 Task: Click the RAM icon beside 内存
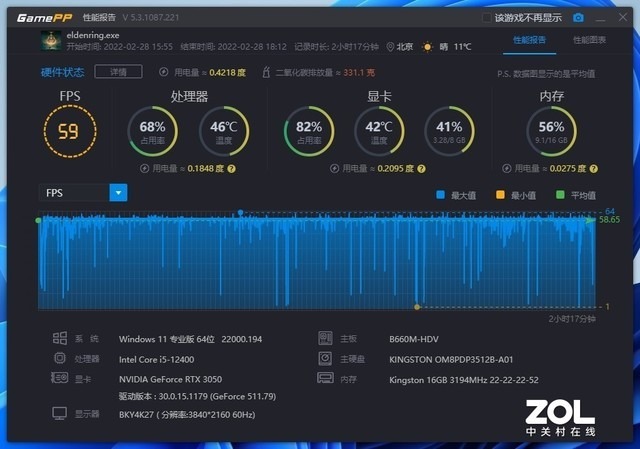click(x=325, y=378)
